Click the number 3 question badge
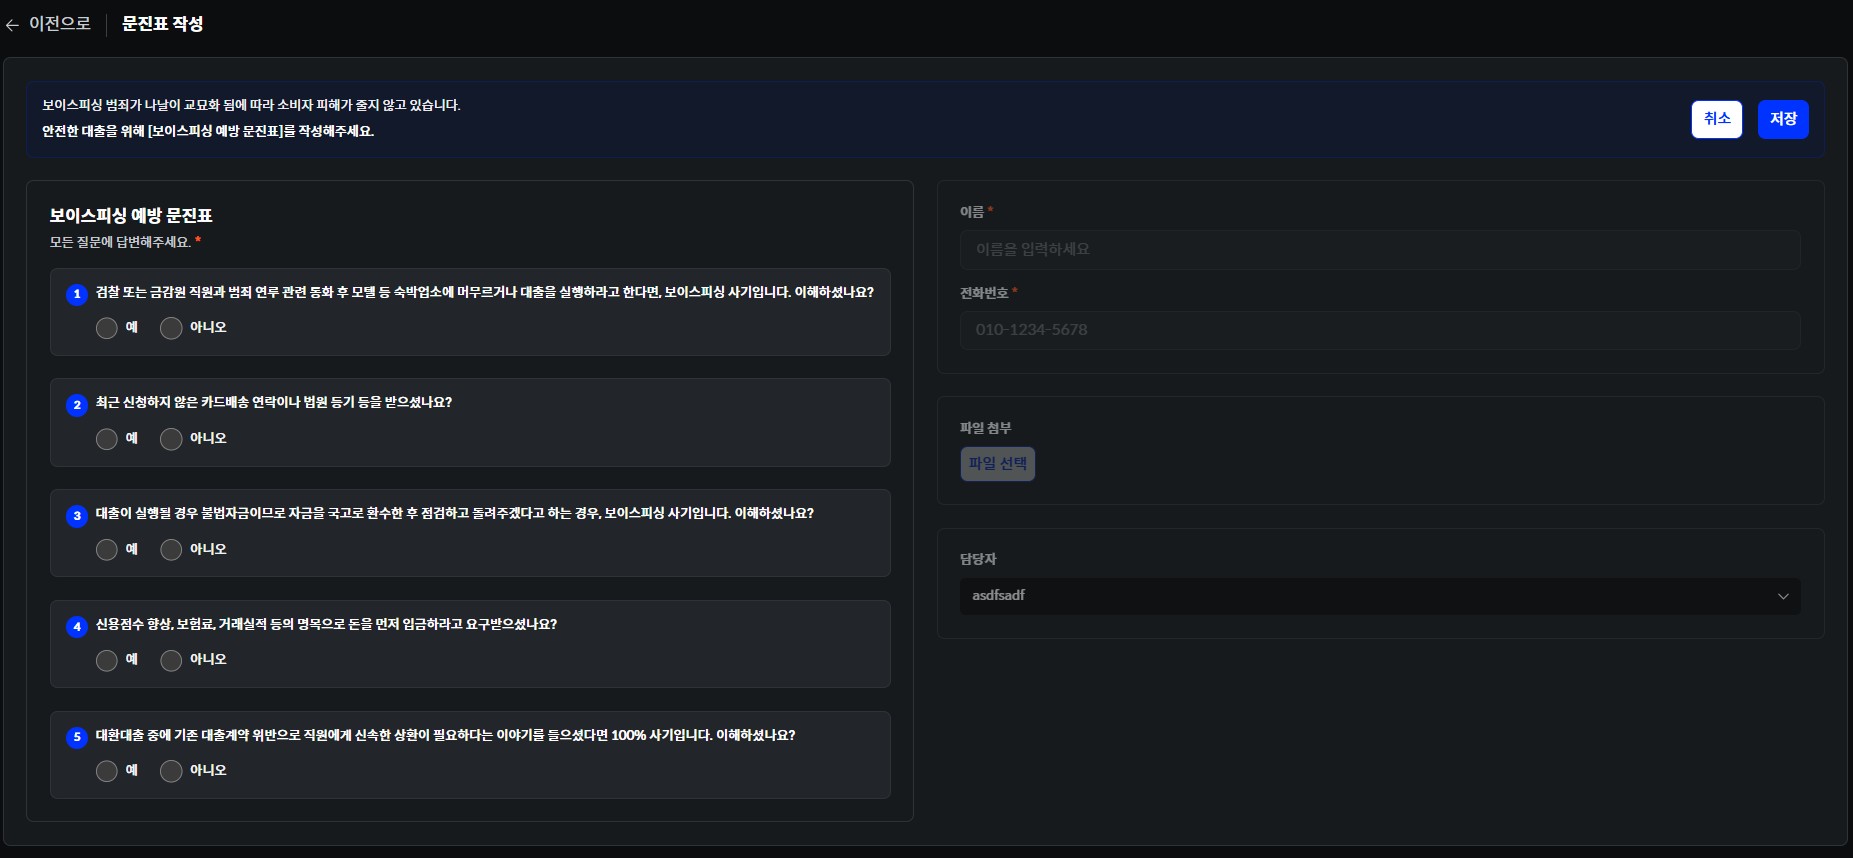The width and height of the screenshot is (1853, 858). [x=77, y=515]
